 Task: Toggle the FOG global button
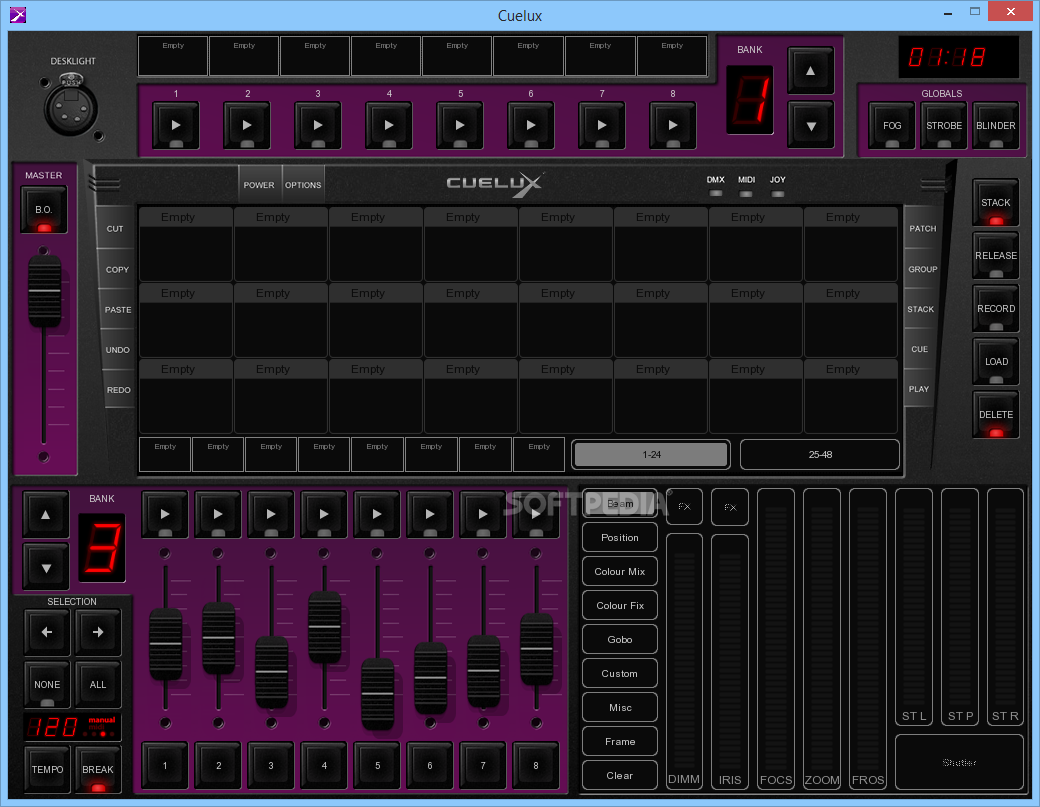coord(891,125)
